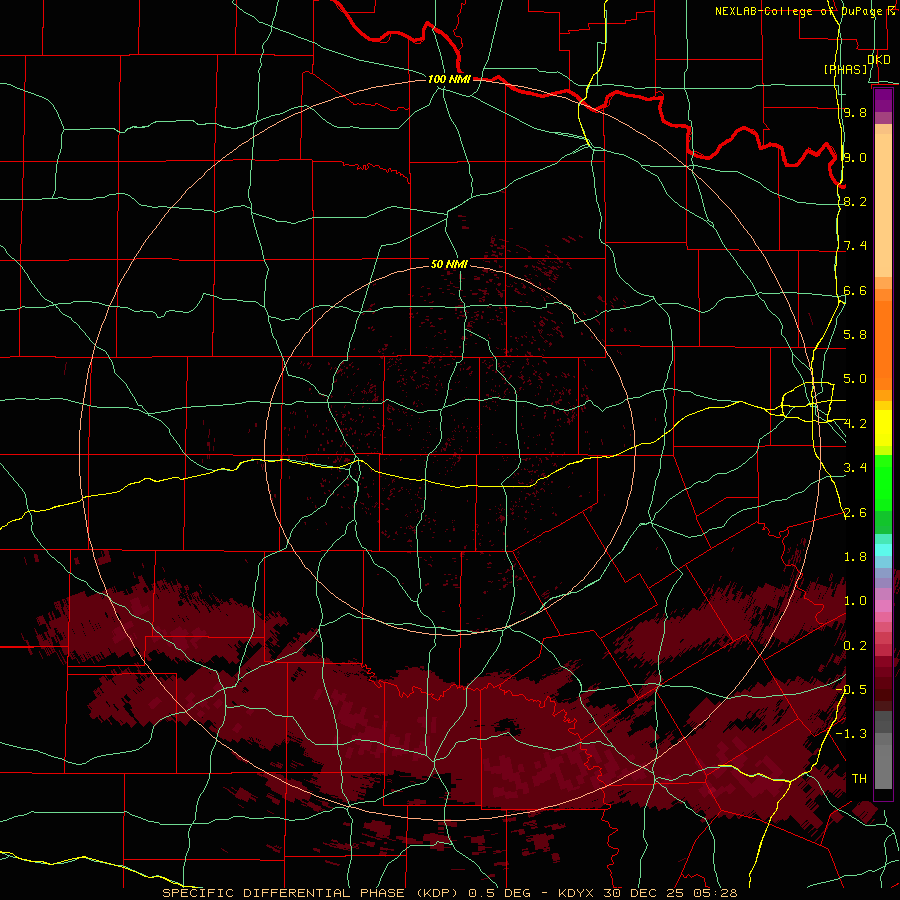Click the 1.8 value on the color scale

(855, 556)
